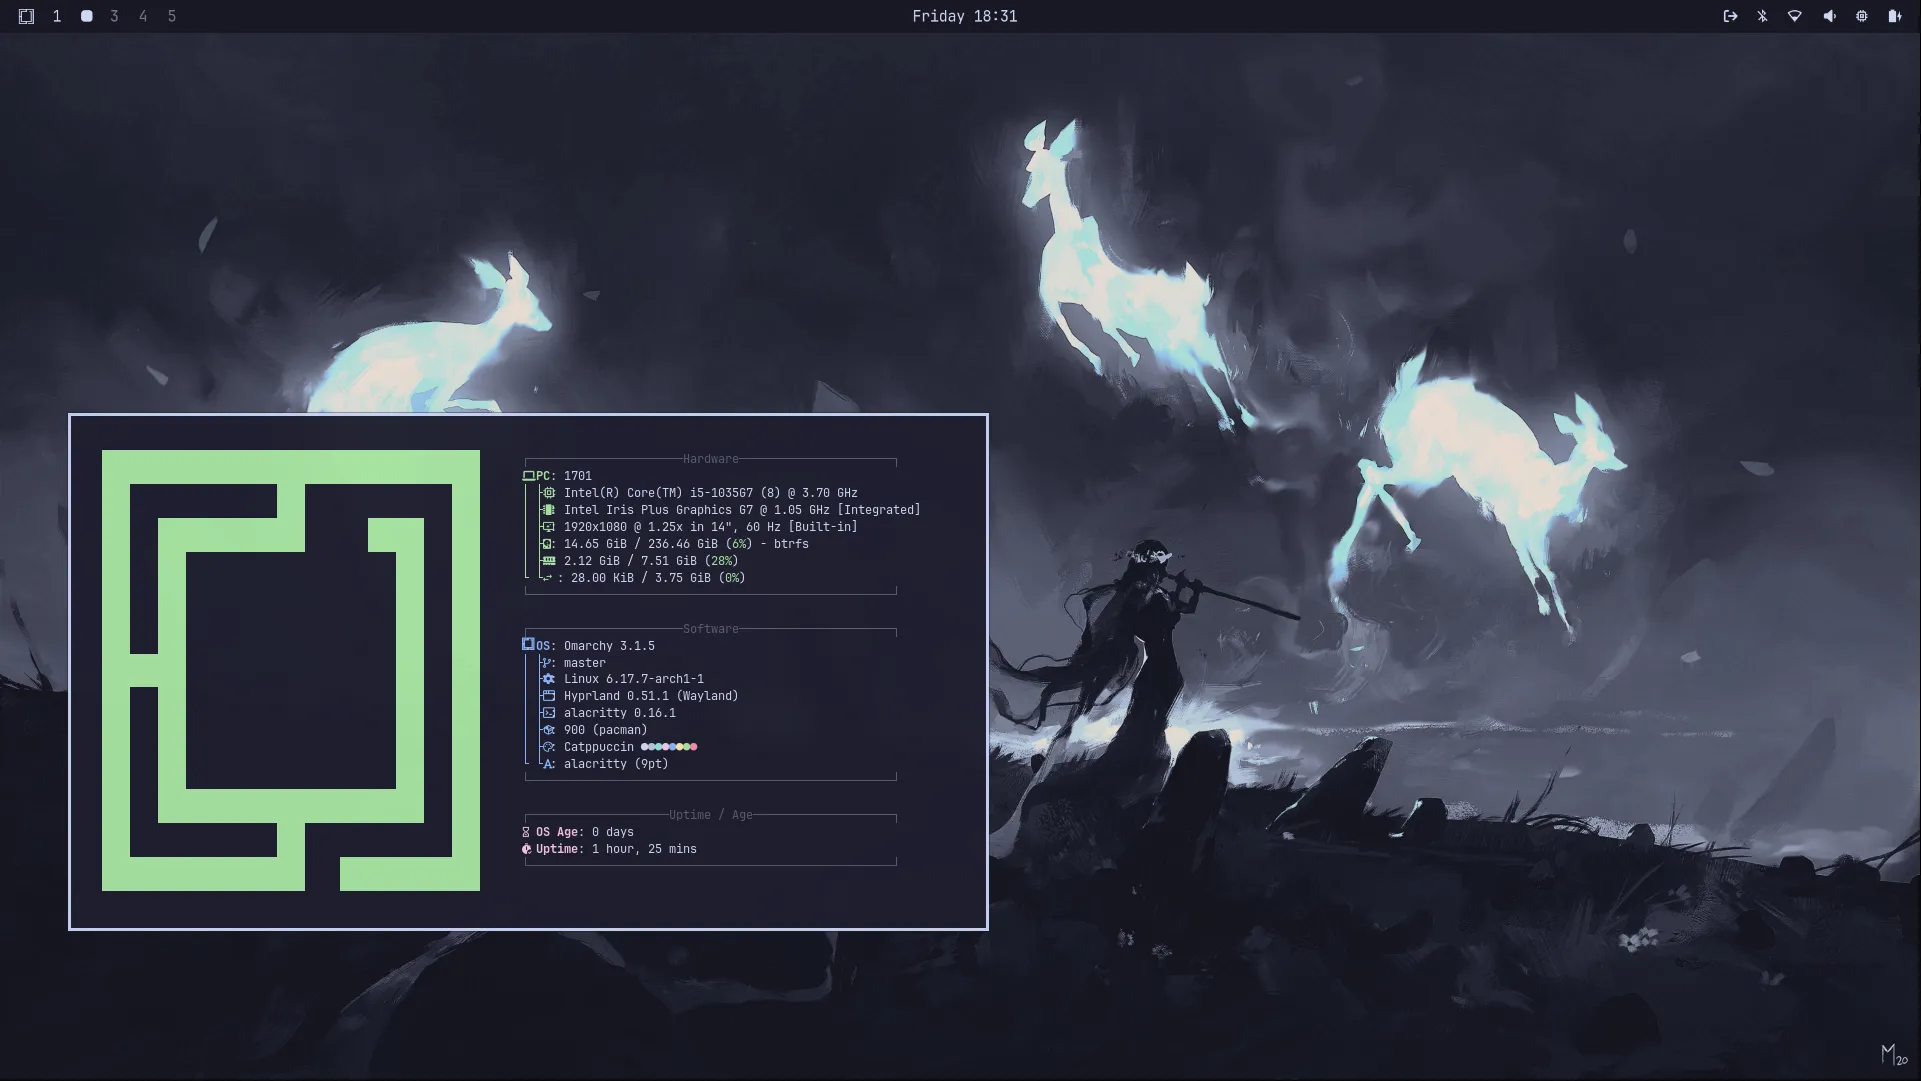
Task: Click the Friday 18:31 clock
Action: coord(964,16)
